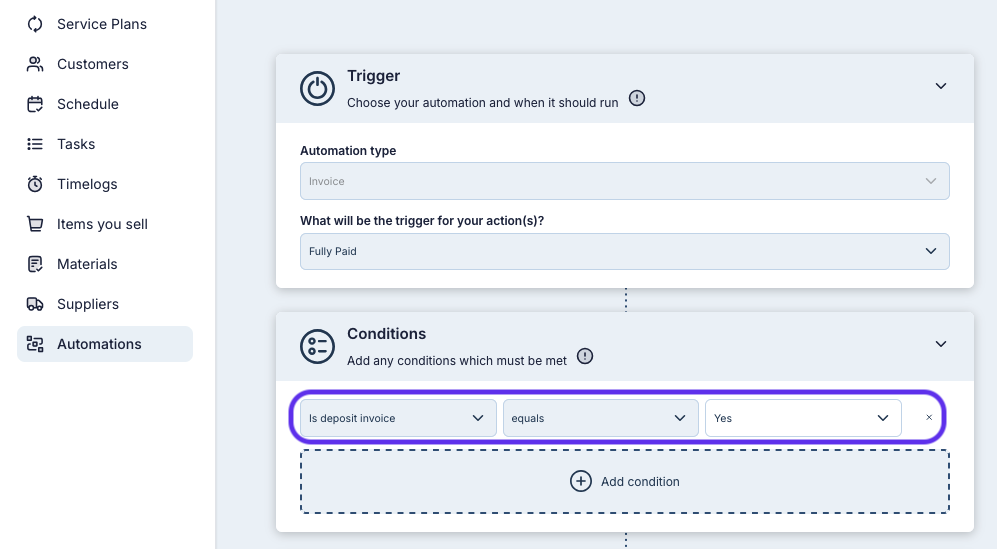Click the Tasks list icon

[35, 144]
